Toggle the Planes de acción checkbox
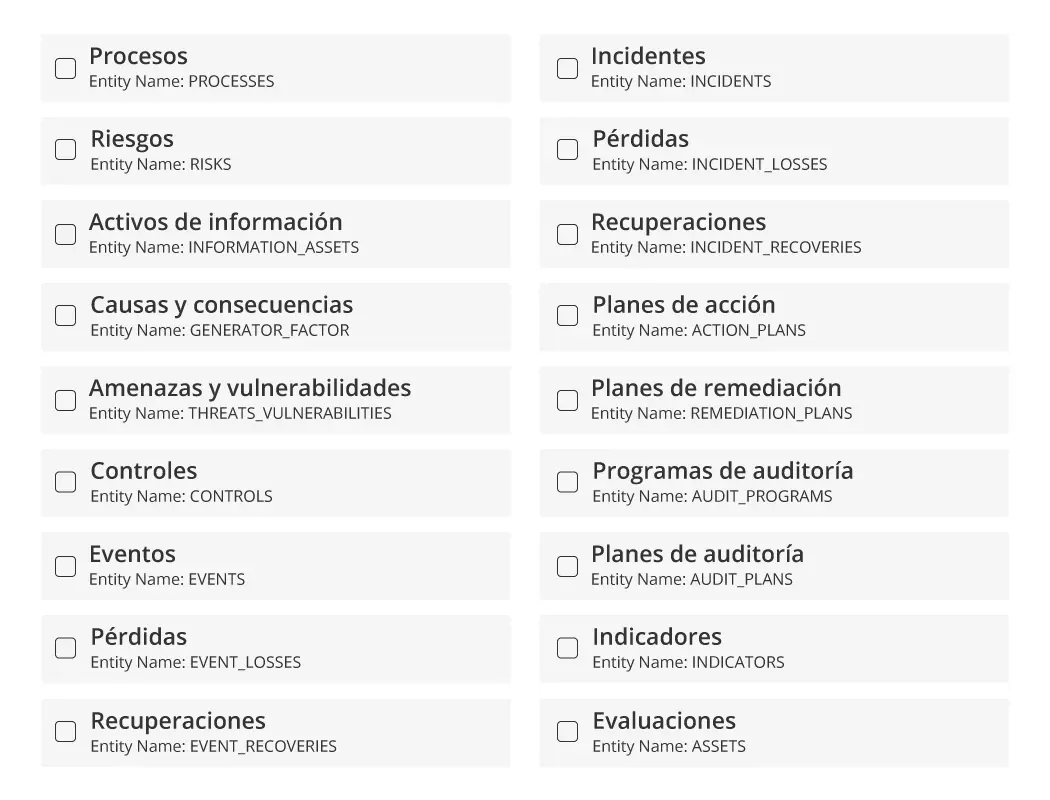The width and height of the screenshot is (1050, 800). click(x=567, y=316)
